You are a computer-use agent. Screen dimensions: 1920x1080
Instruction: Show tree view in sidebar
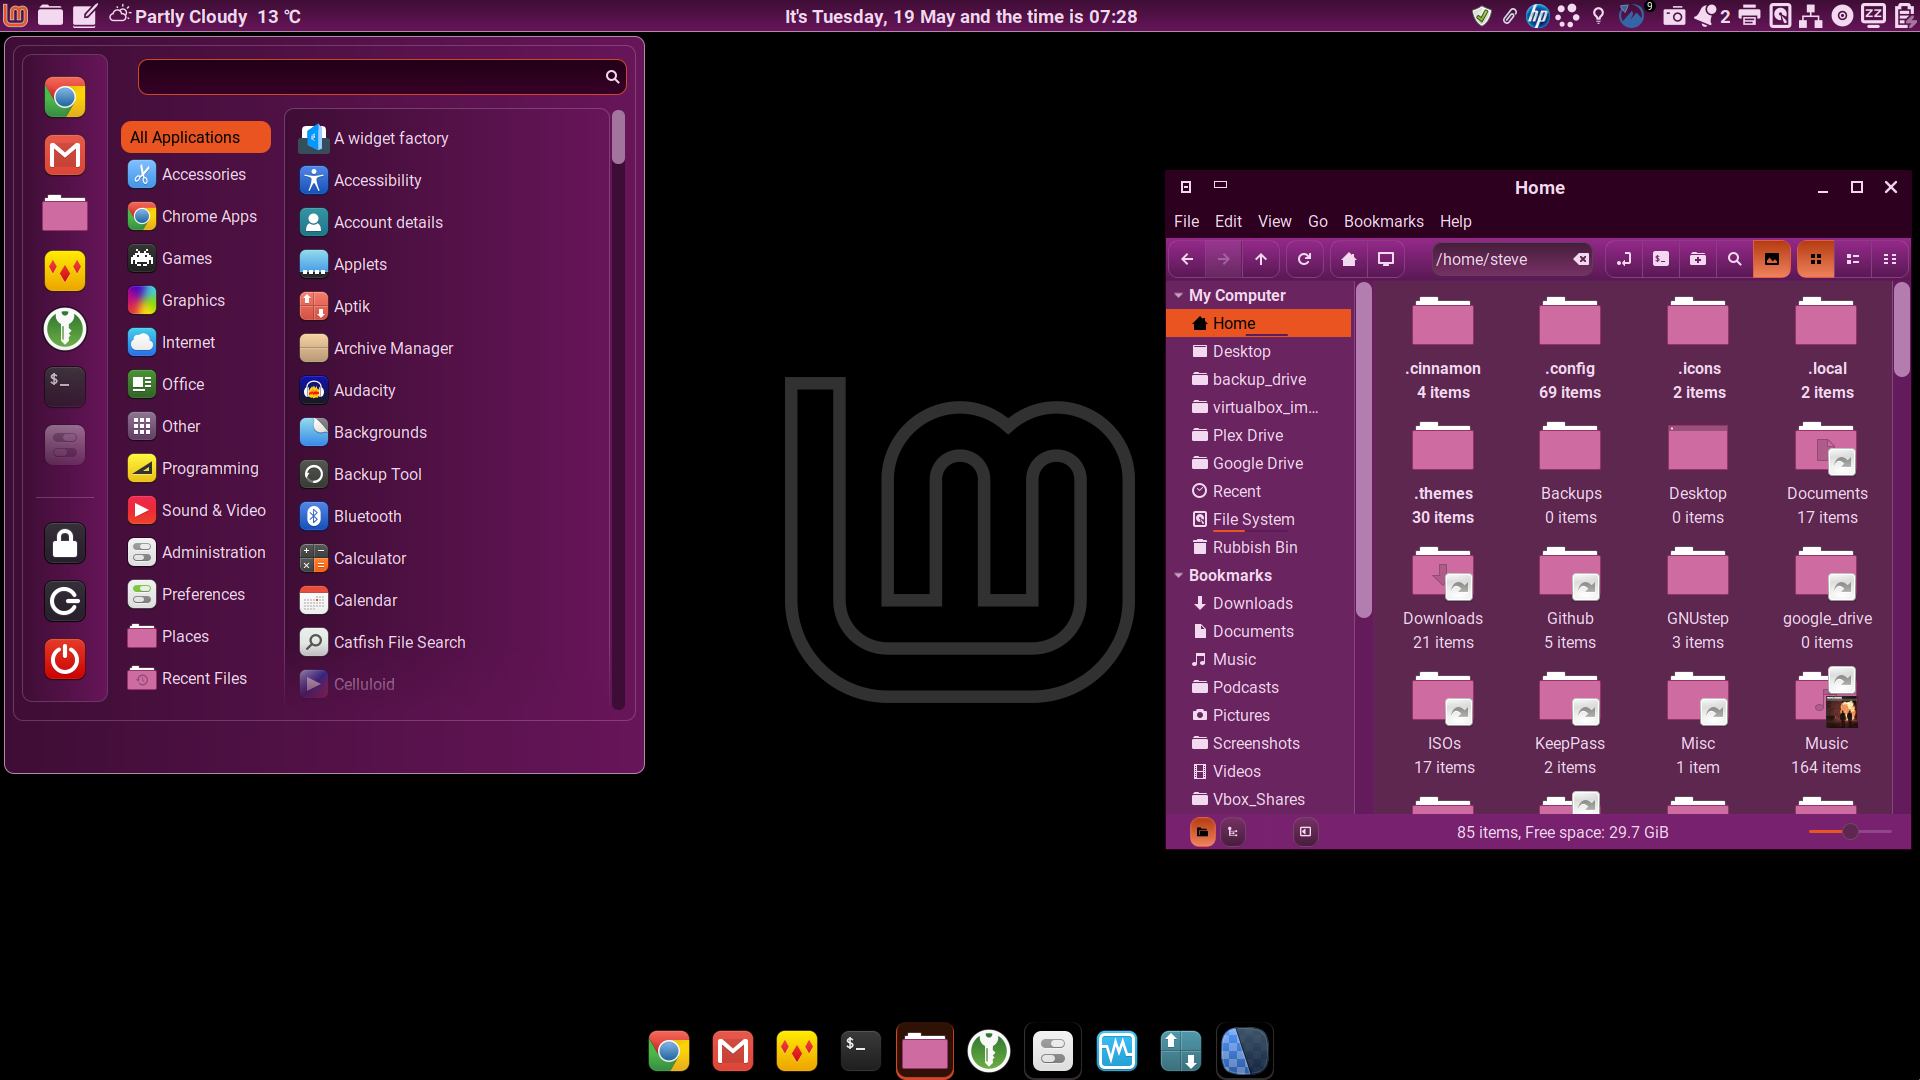(1233, 832)
